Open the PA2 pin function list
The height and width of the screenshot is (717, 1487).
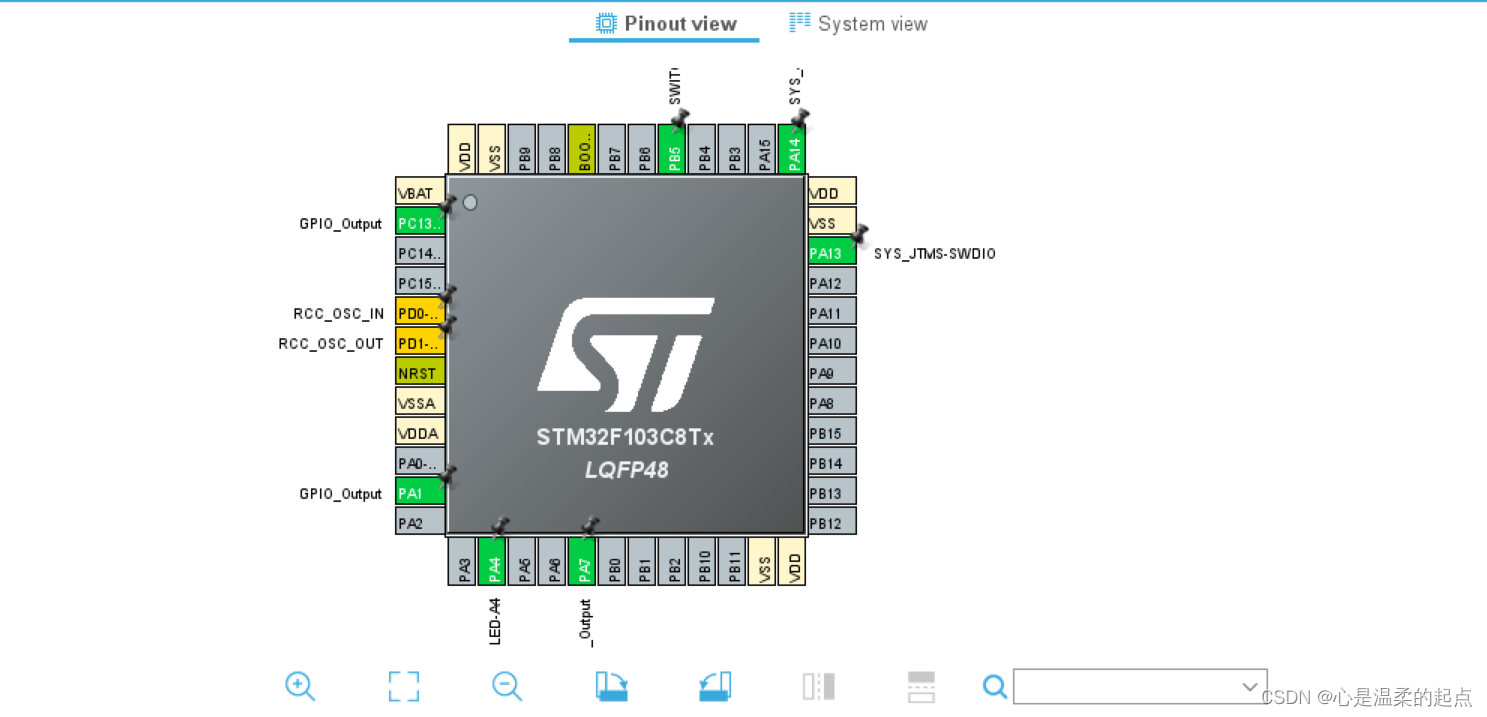click(419, 522)
